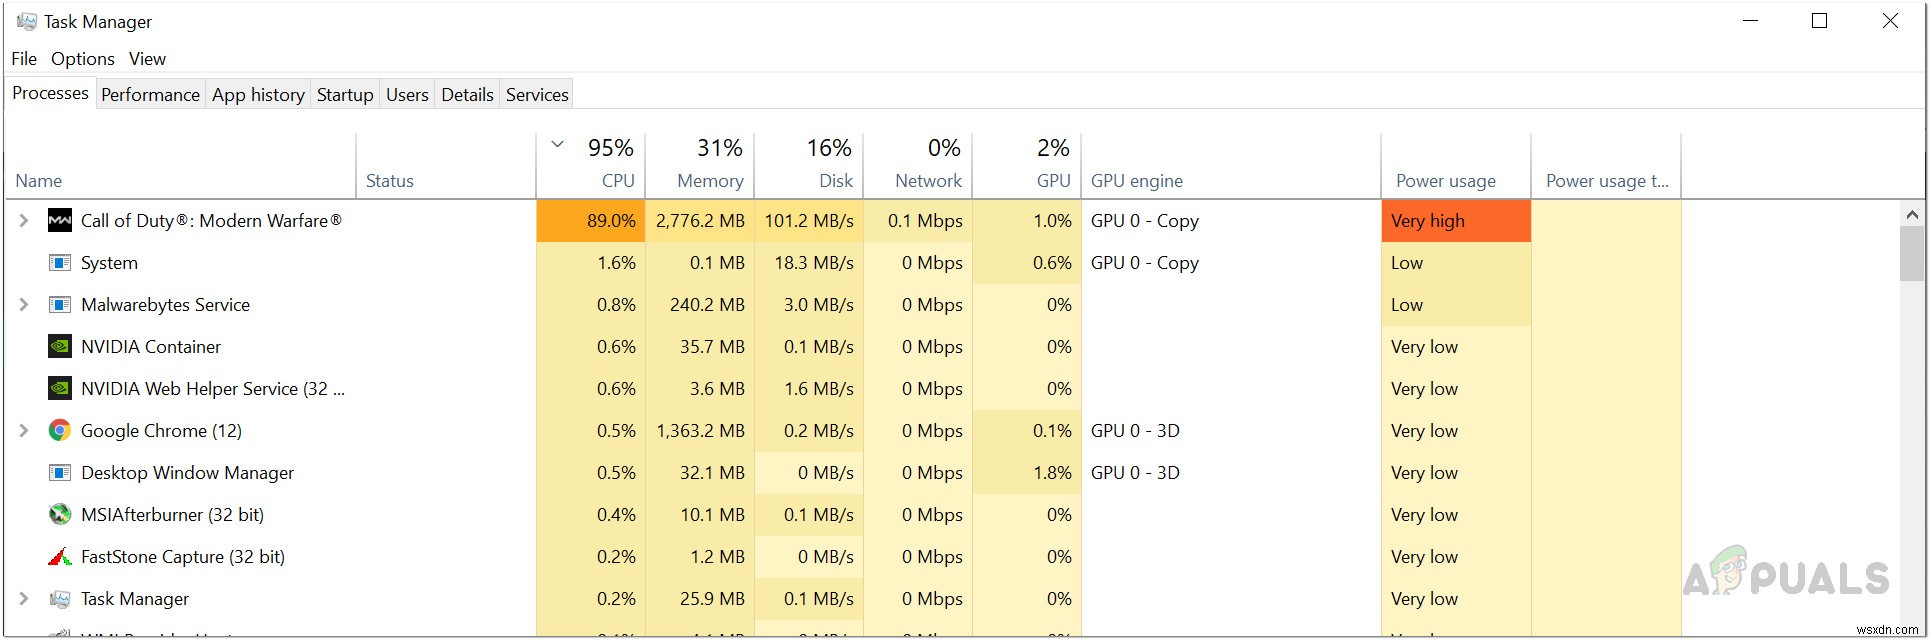Click the Malwarebytes Service icon
Screen dimensions: 1930x640
60,305
